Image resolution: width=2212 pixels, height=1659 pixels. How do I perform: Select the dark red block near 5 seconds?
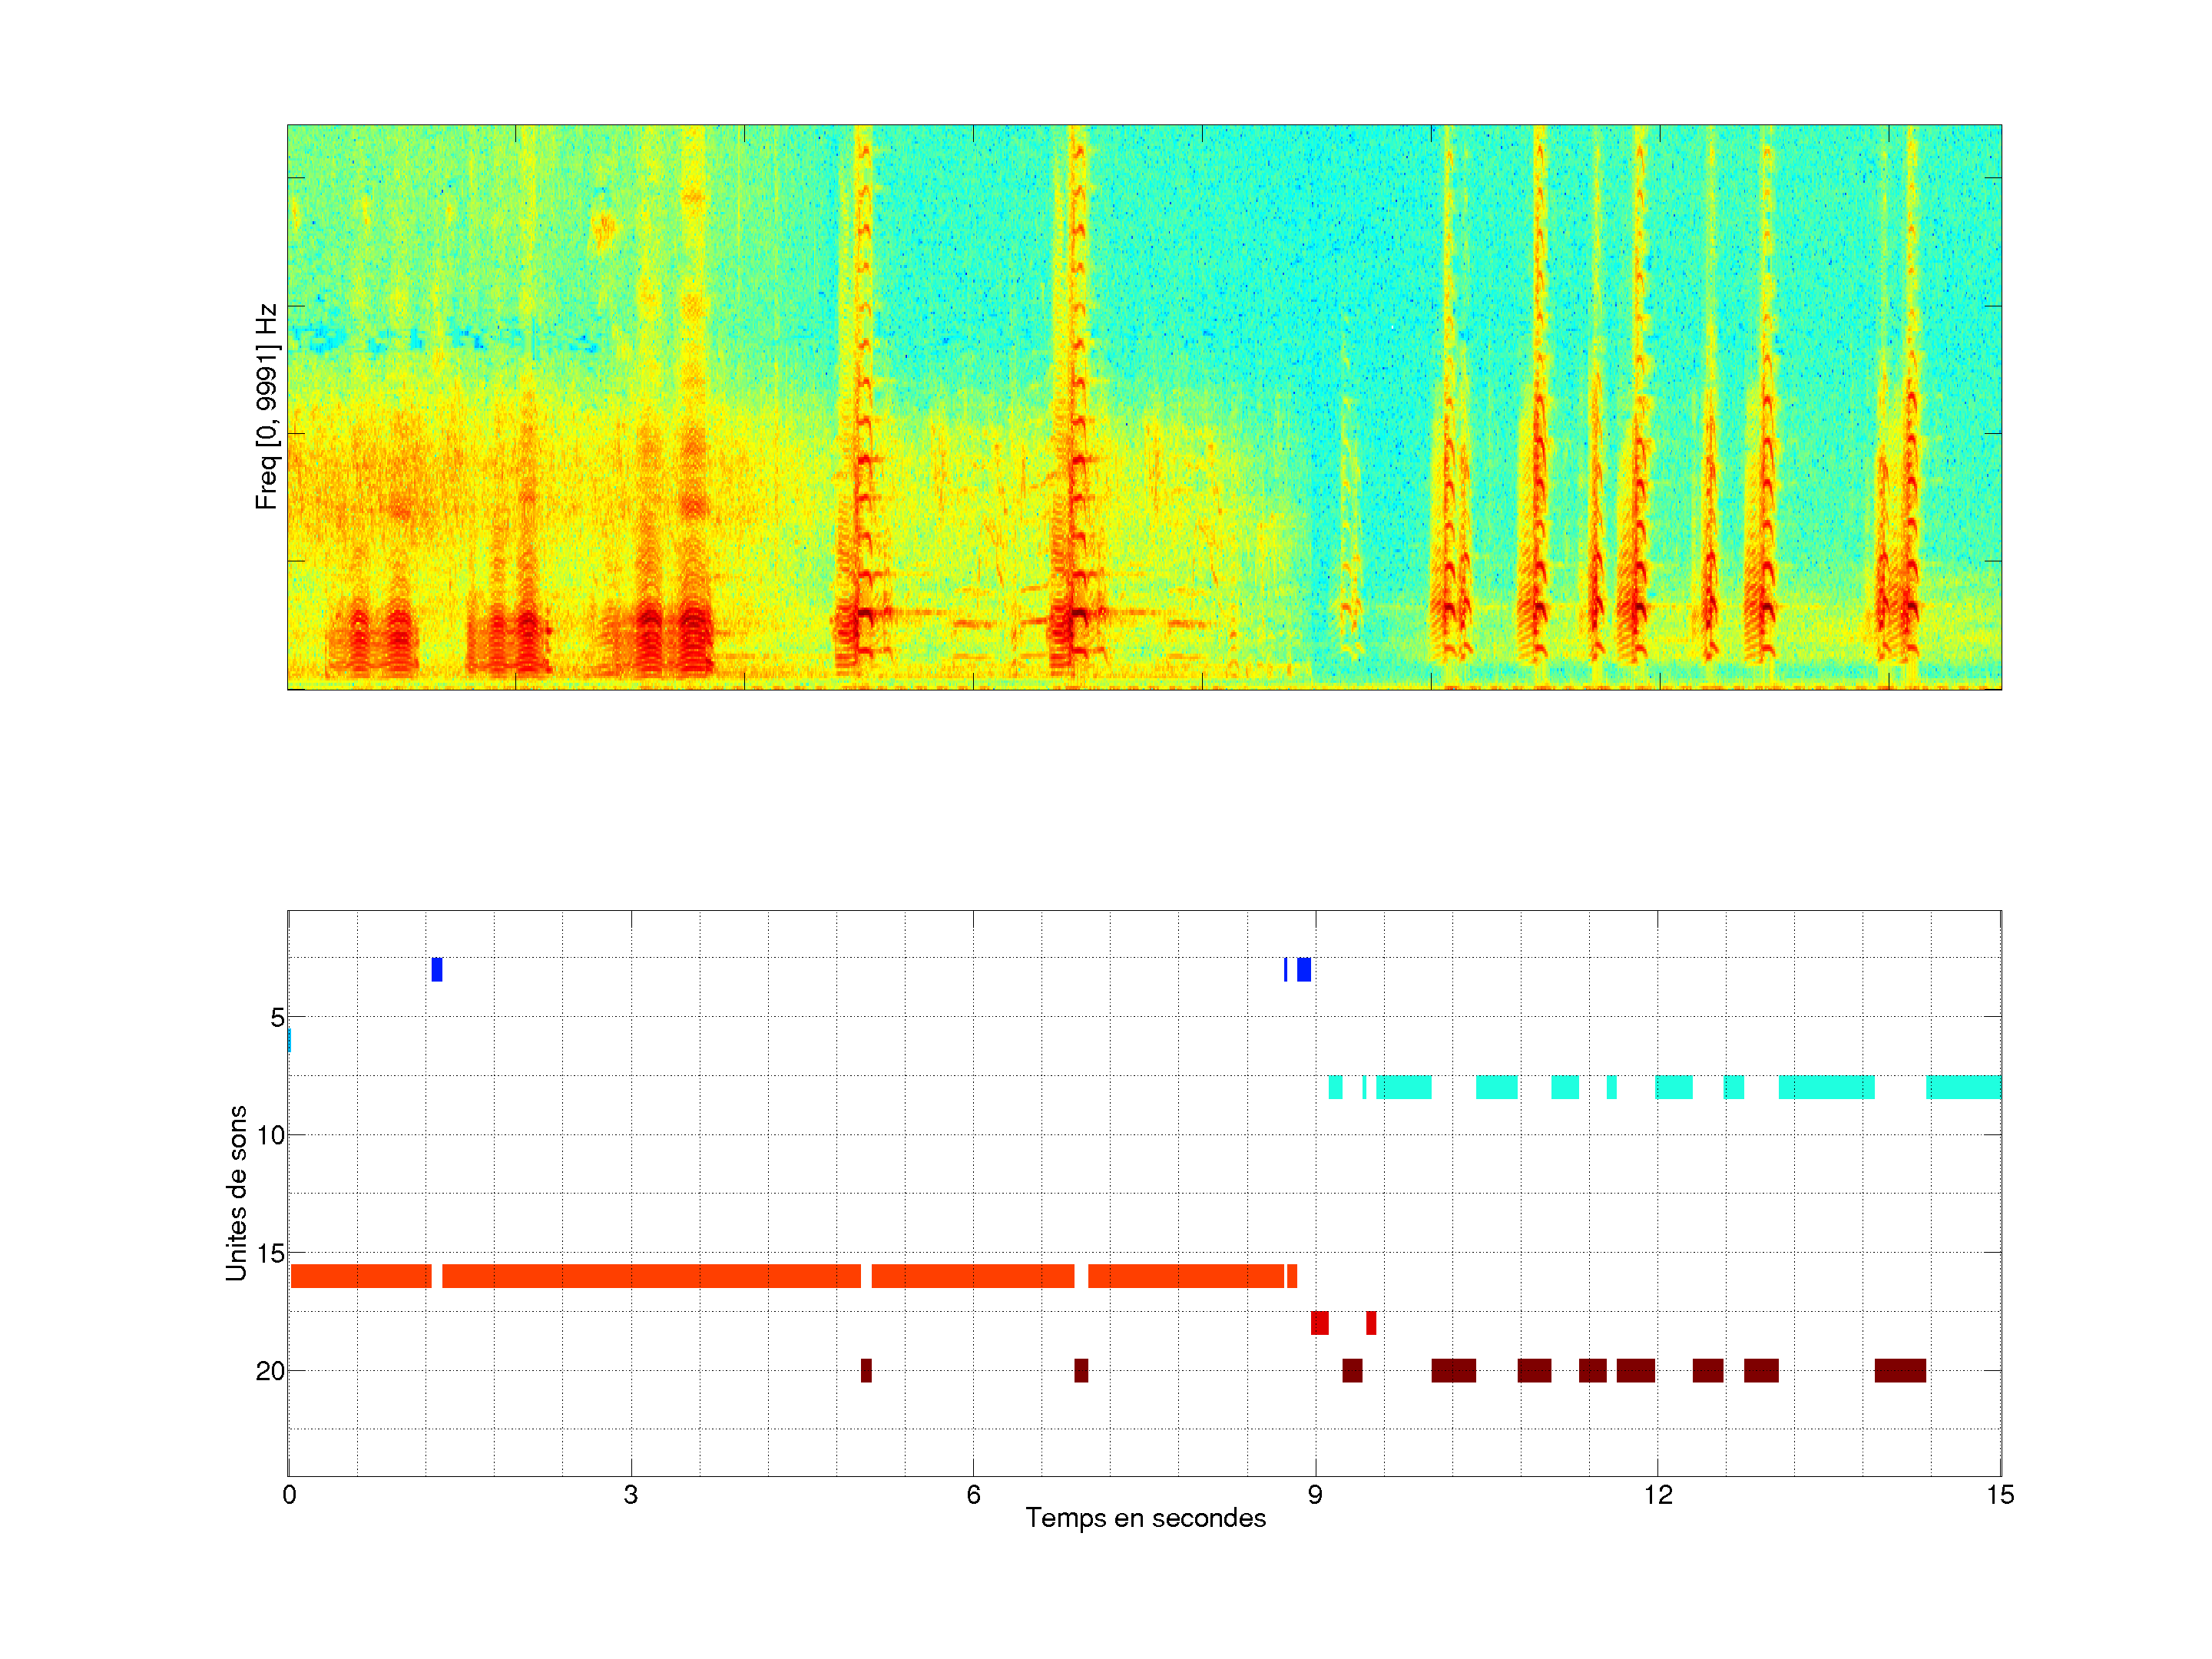coord(866,1371)
